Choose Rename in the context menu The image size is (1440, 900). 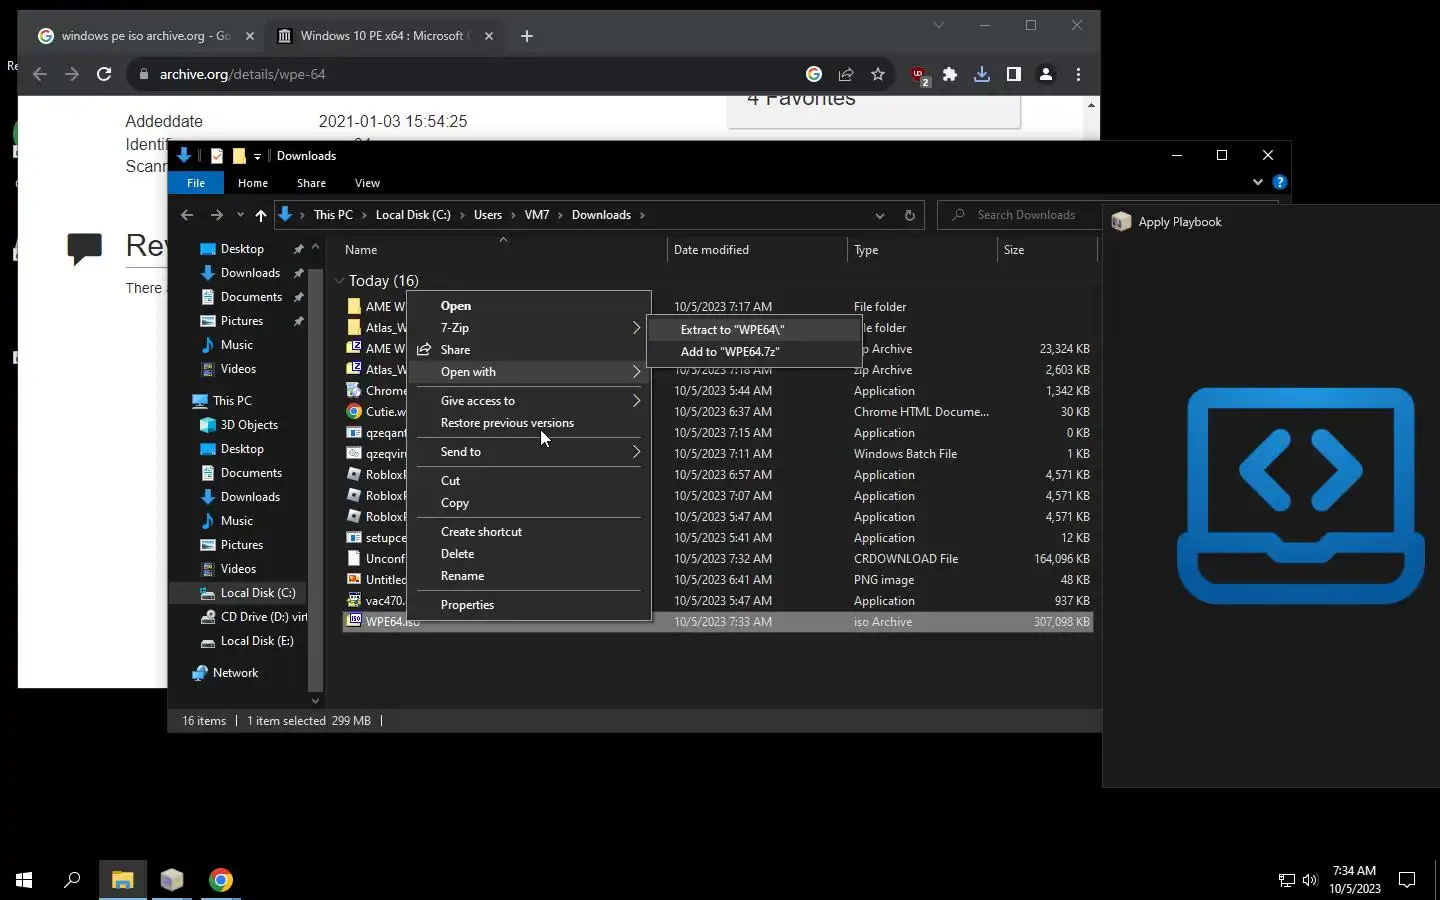point(528,576)
